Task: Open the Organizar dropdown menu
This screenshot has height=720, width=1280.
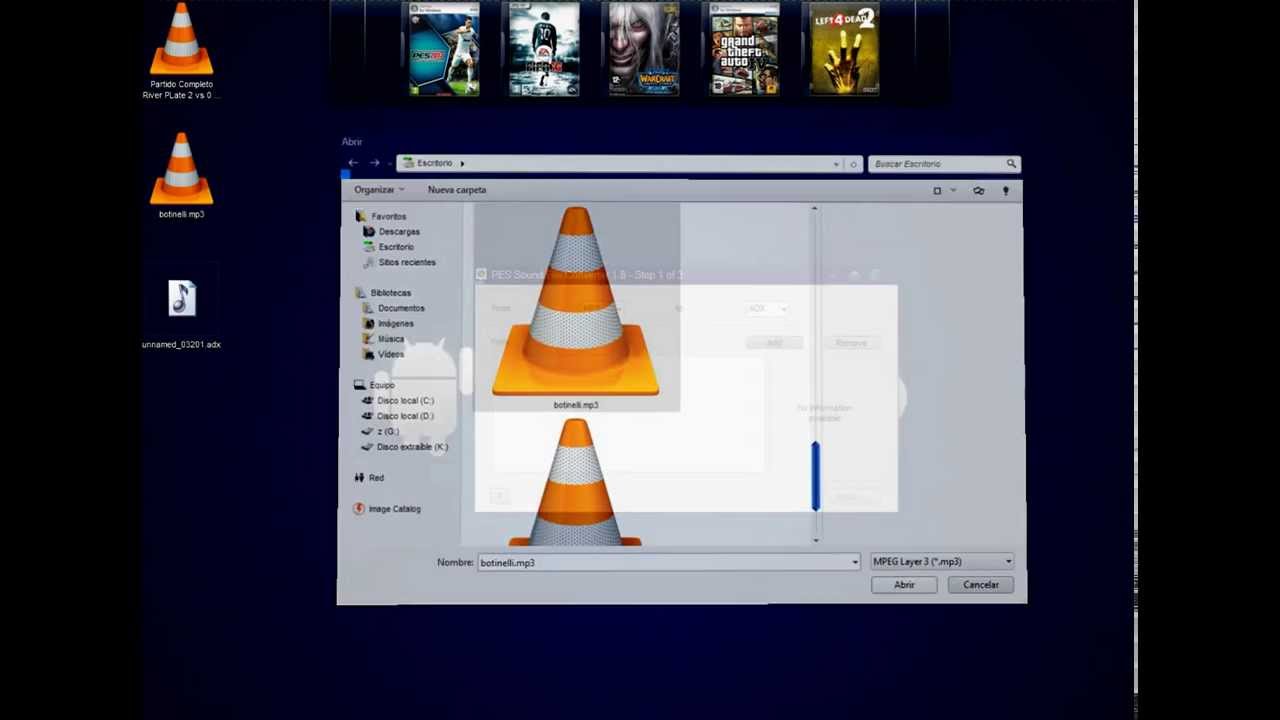Action: click(x=378, y=190)
